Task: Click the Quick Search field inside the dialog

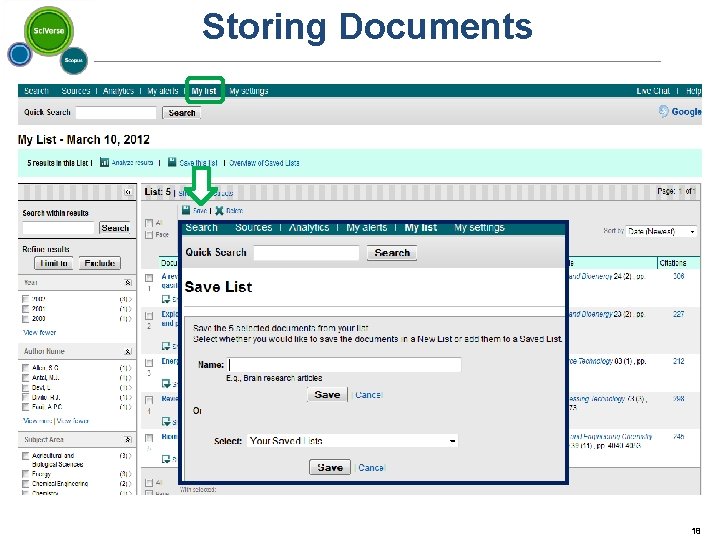Action: (x=306, y=253)
